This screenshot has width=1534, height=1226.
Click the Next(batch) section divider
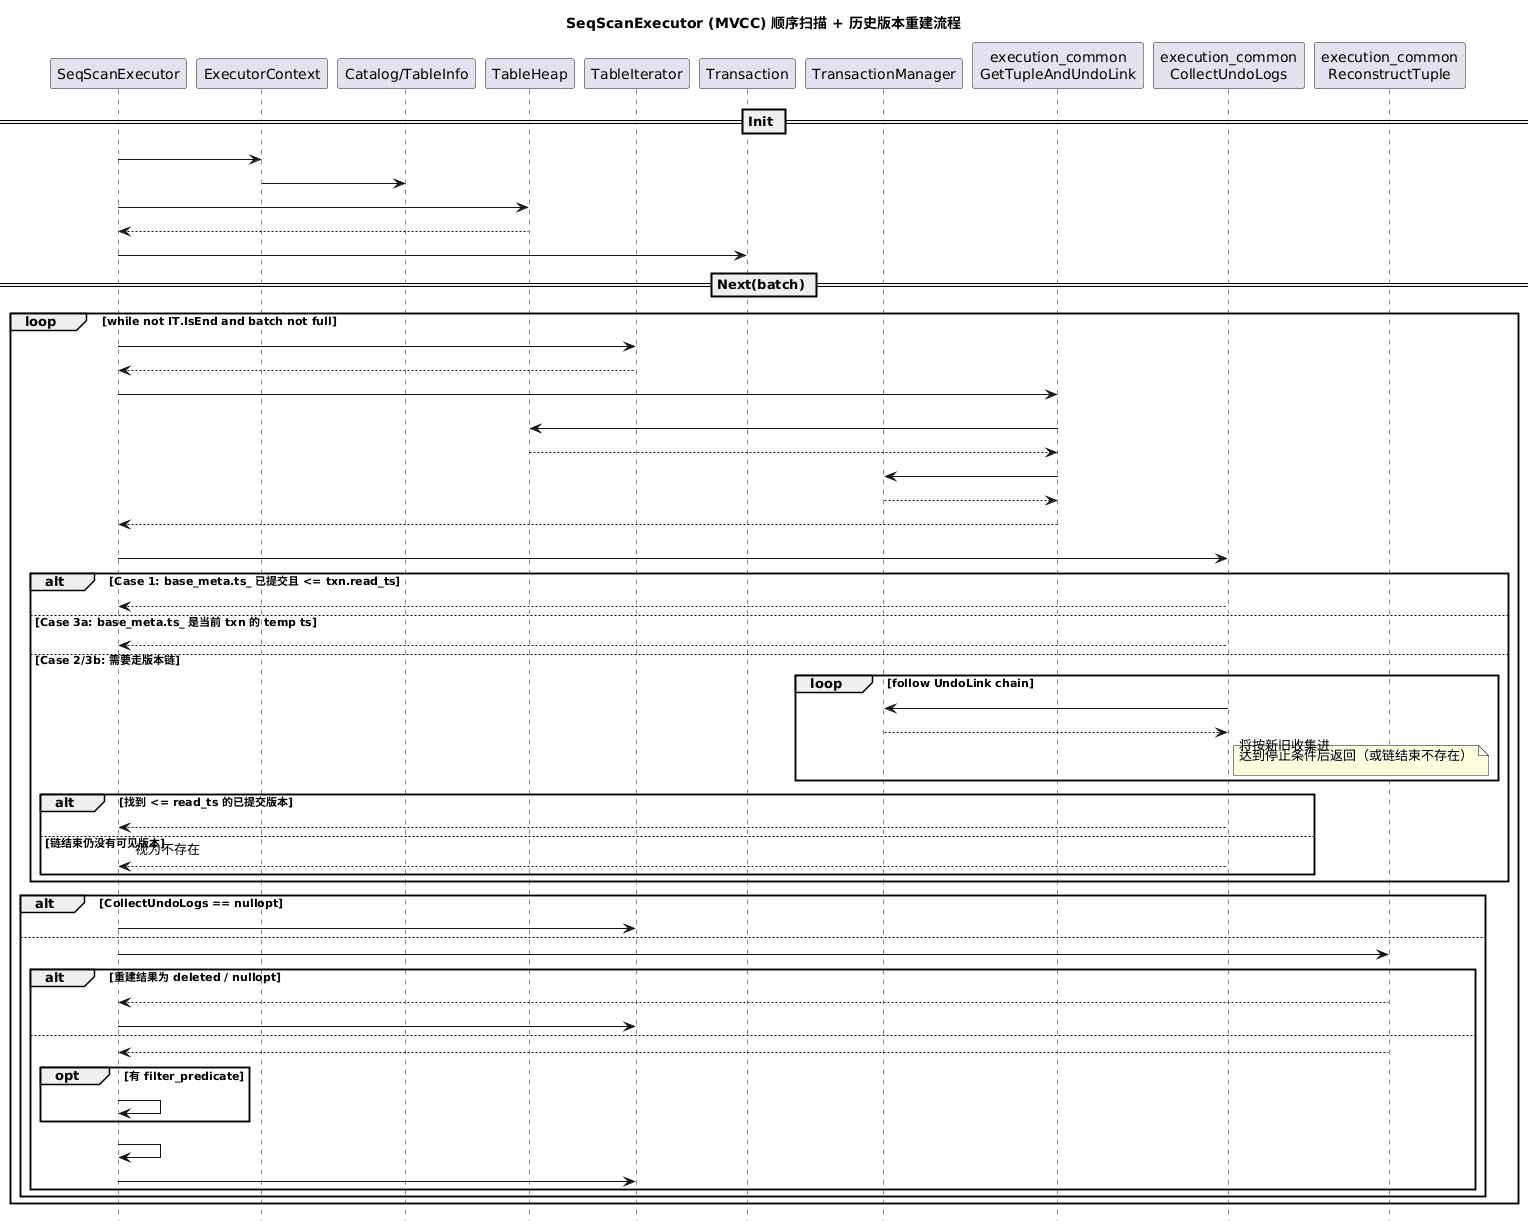[x=763, y=285]
